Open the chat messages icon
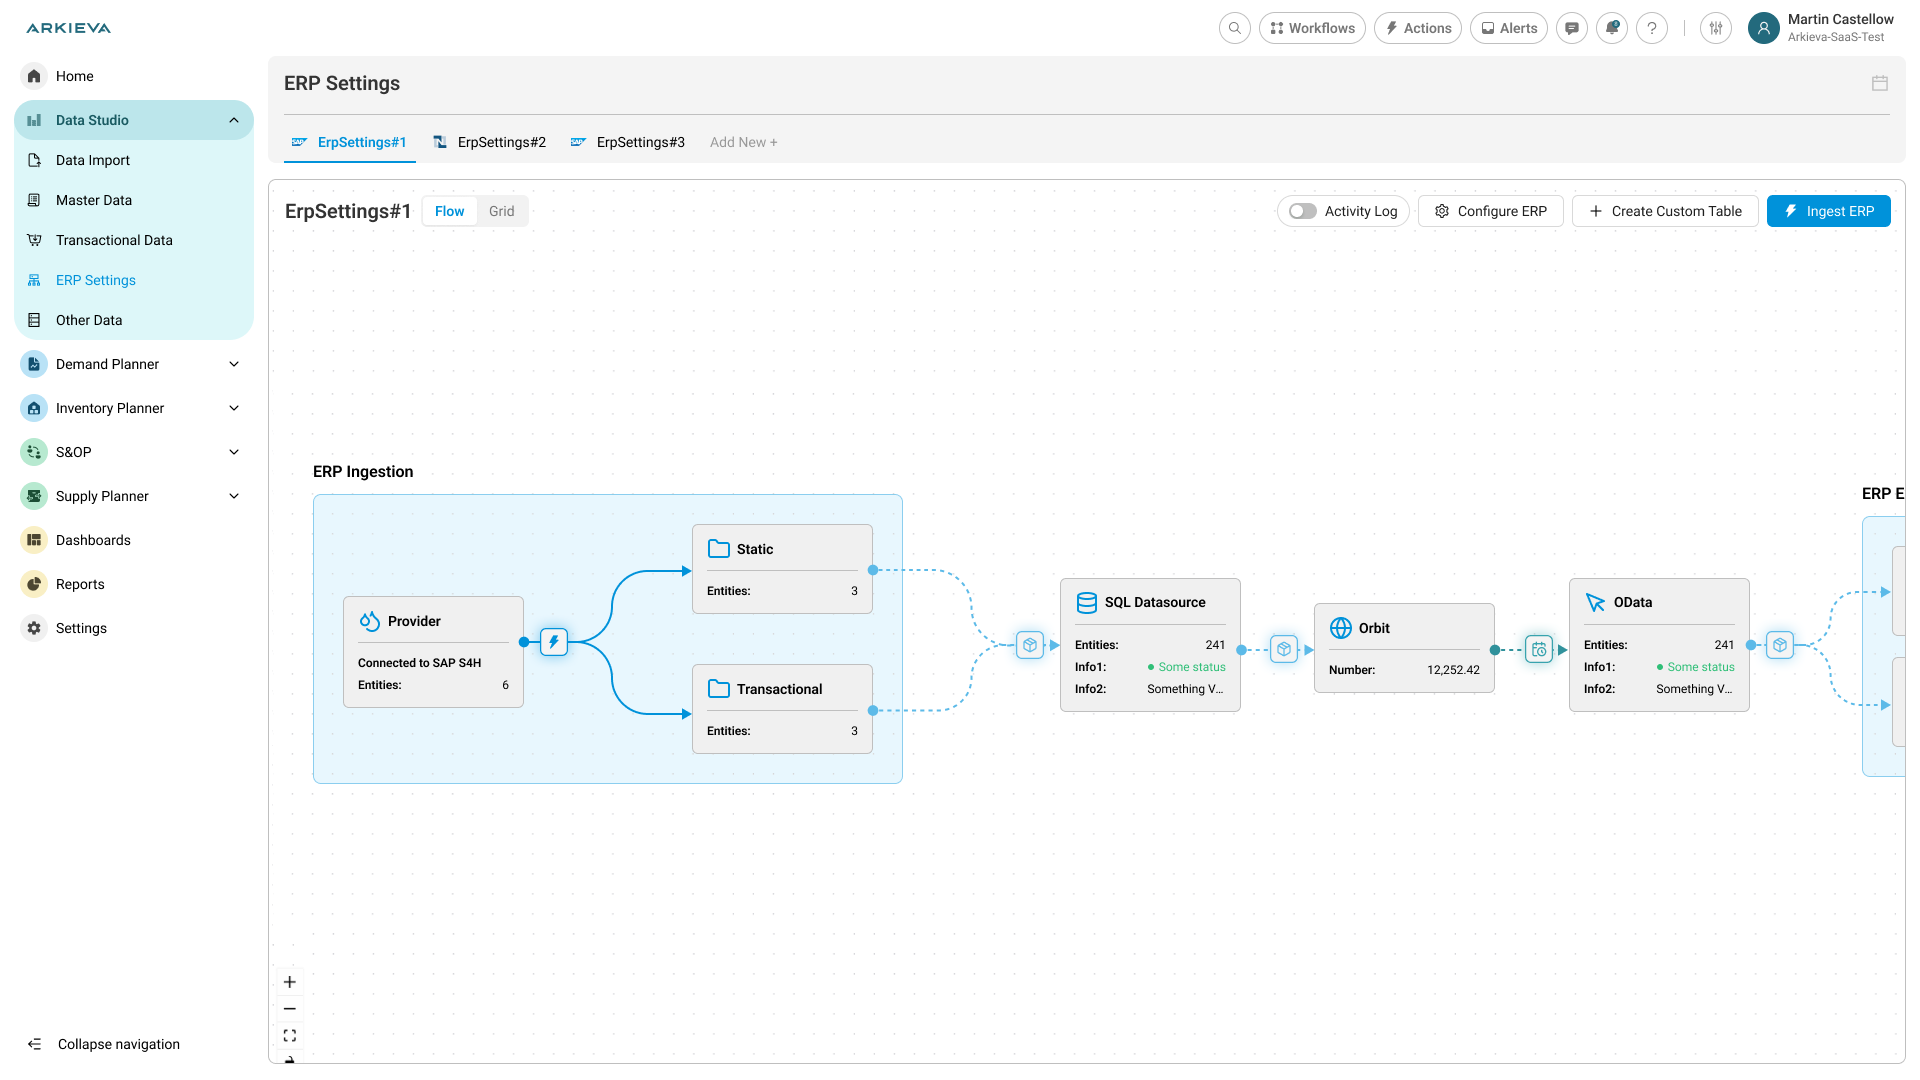 coord(1572,28)
